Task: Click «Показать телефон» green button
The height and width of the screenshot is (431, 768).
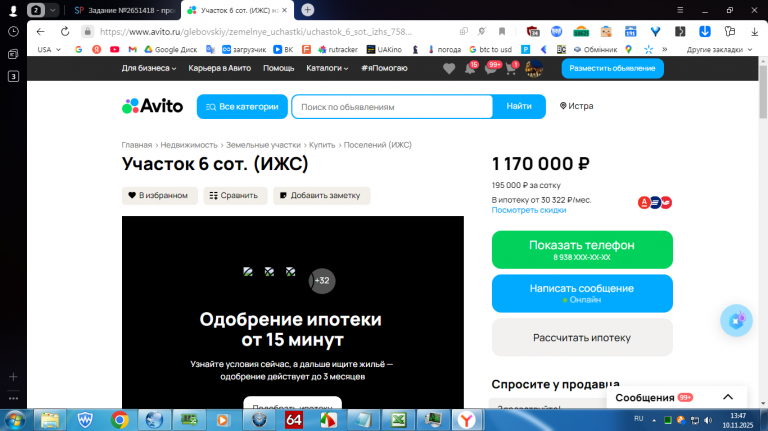Action: point(582,250)
